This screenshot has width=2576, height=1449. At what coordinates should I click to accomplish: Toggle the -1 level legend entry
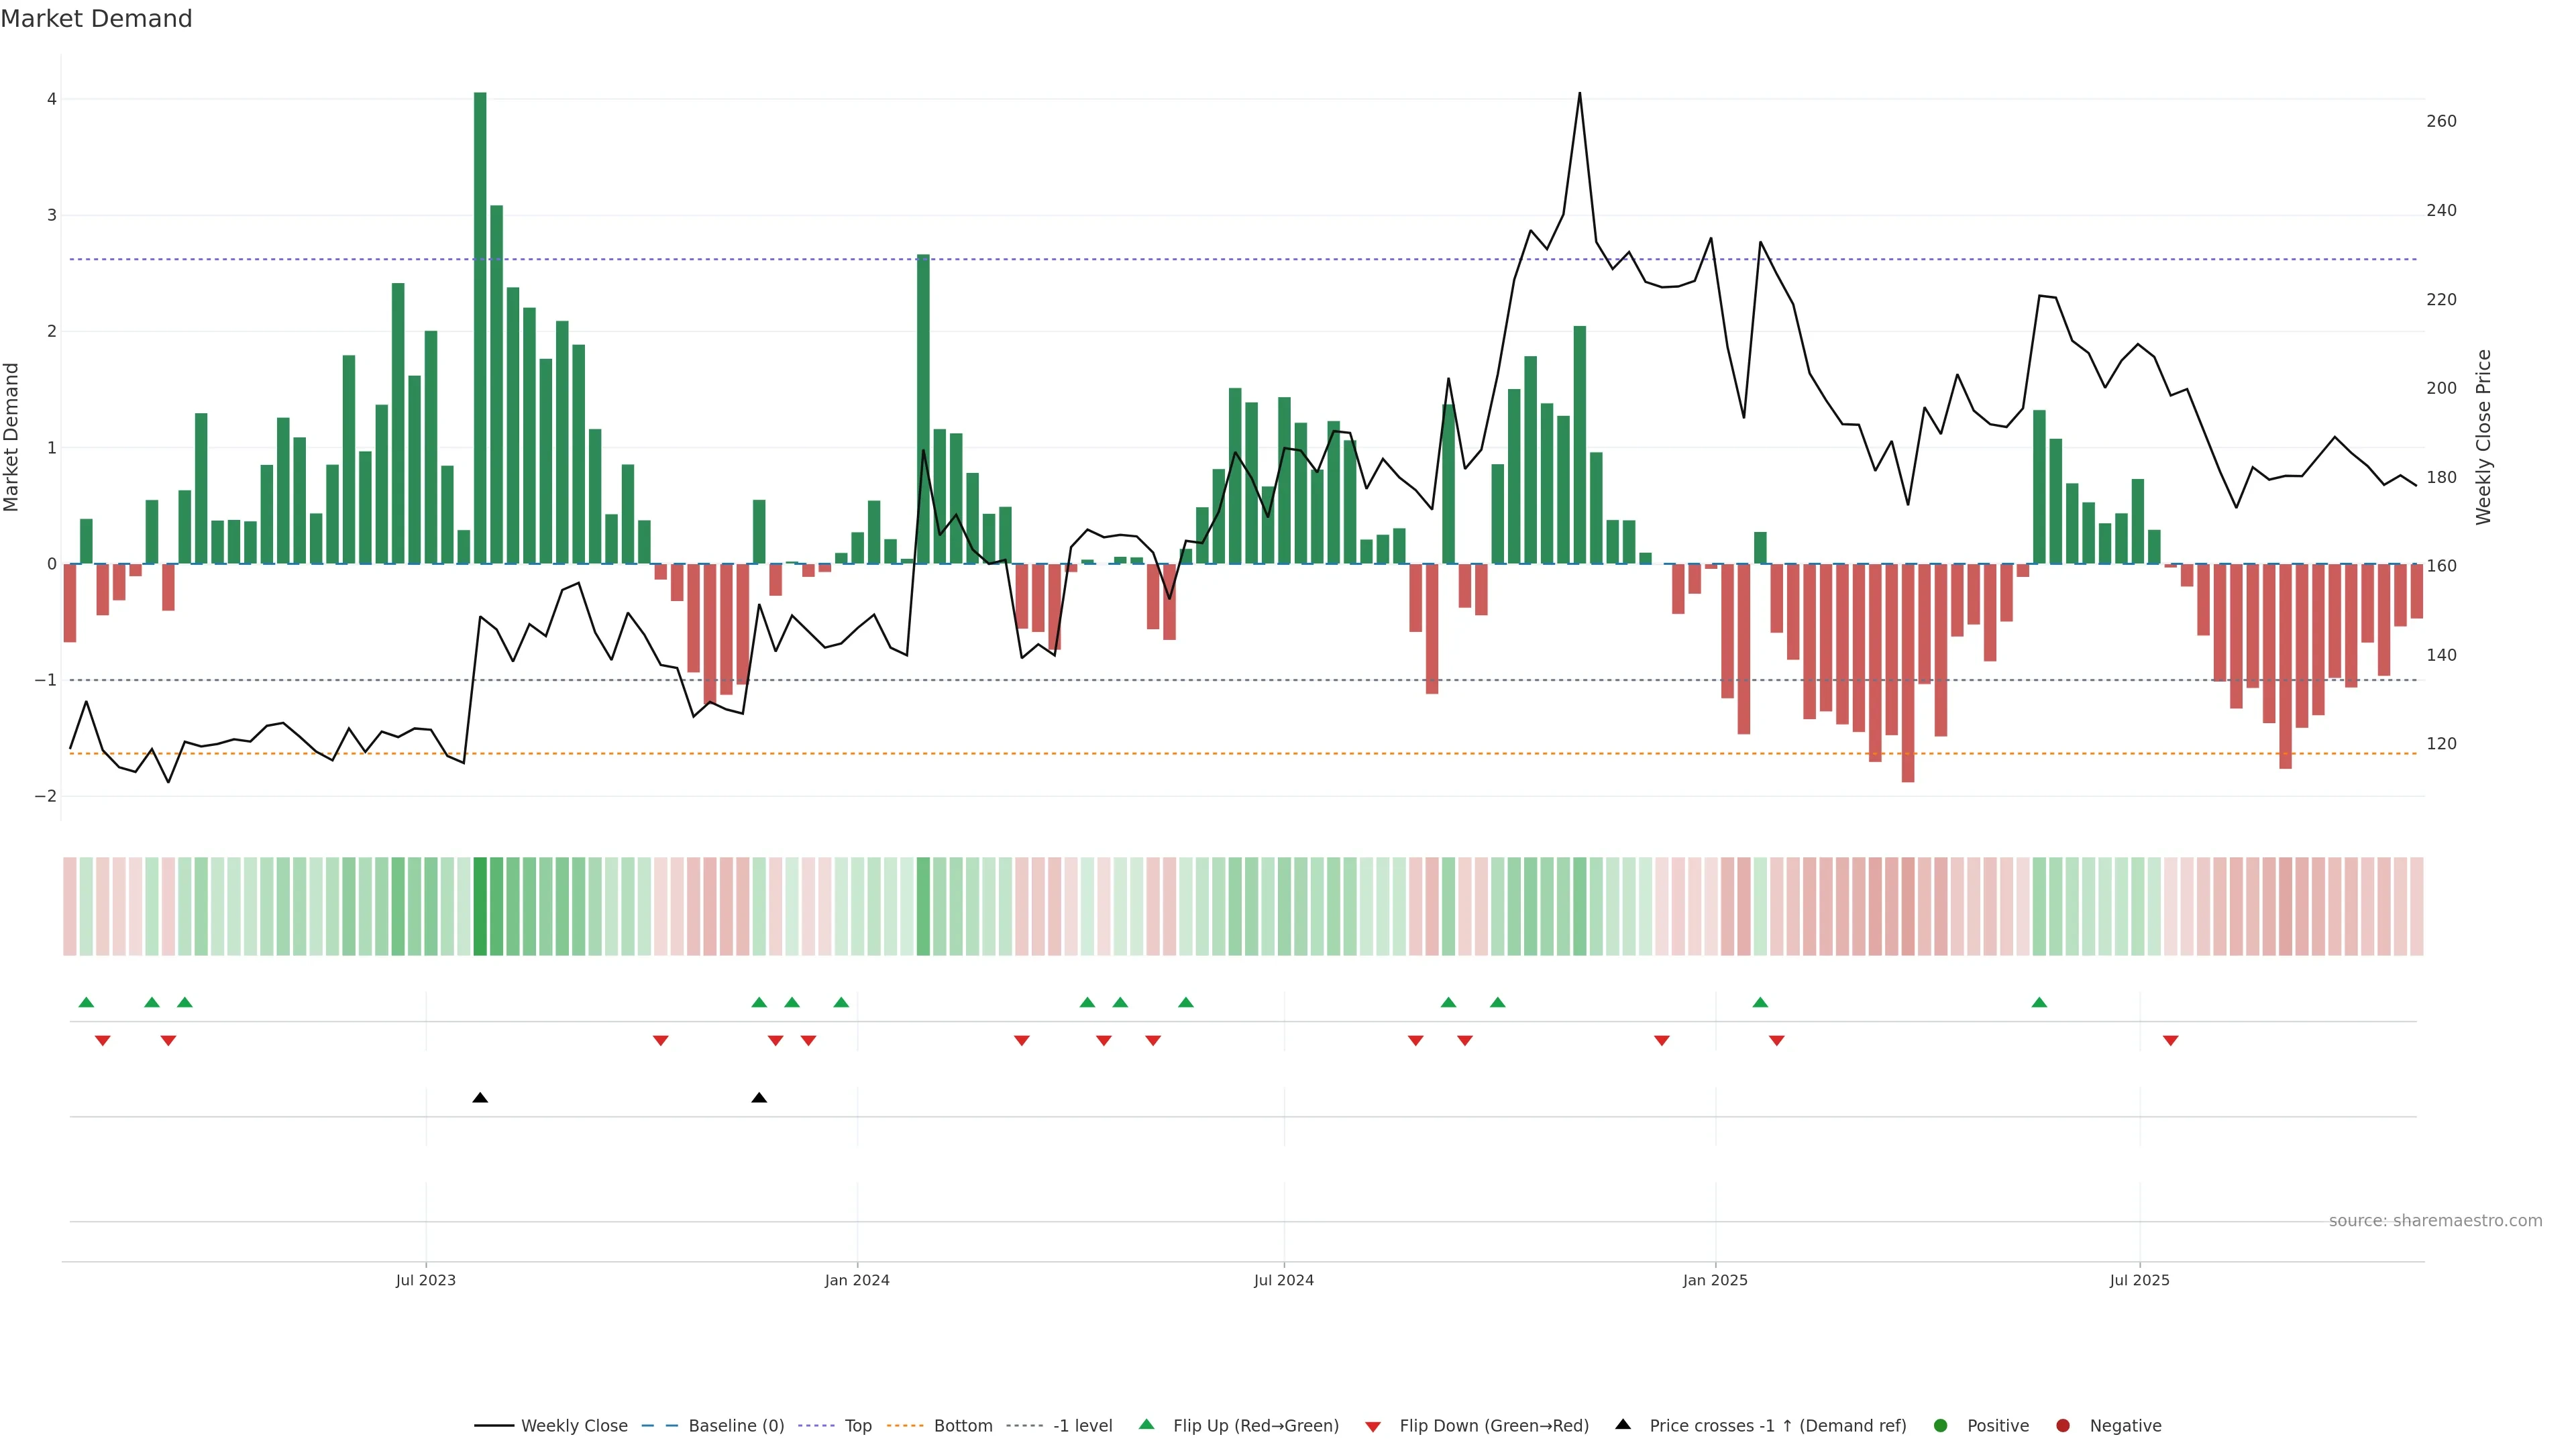click(x=1082, y=1425)
